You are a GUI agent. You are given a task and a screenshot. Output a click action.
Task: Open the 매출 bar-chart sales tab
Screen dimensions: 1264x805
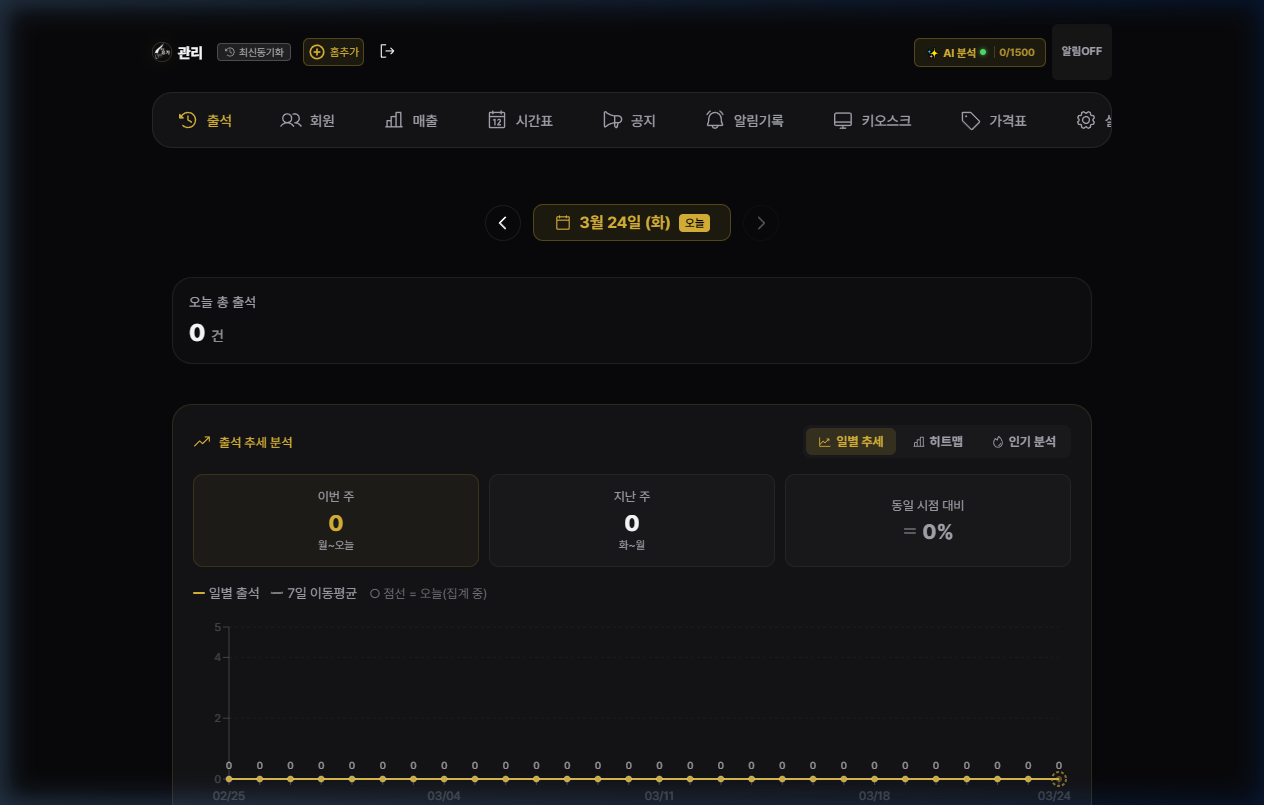point(411,120)
